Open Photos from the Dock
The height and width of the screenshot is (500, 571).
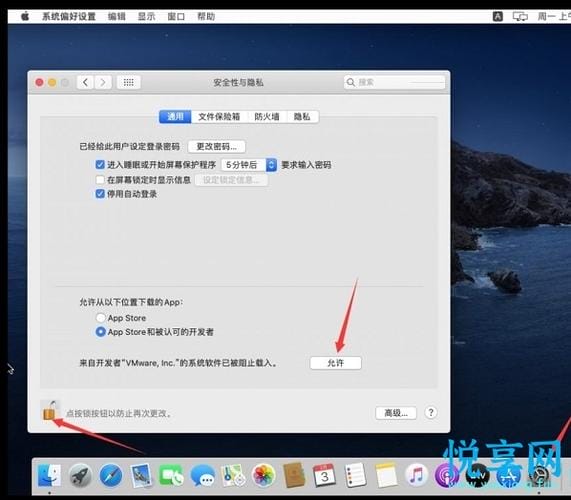(263, 475)
